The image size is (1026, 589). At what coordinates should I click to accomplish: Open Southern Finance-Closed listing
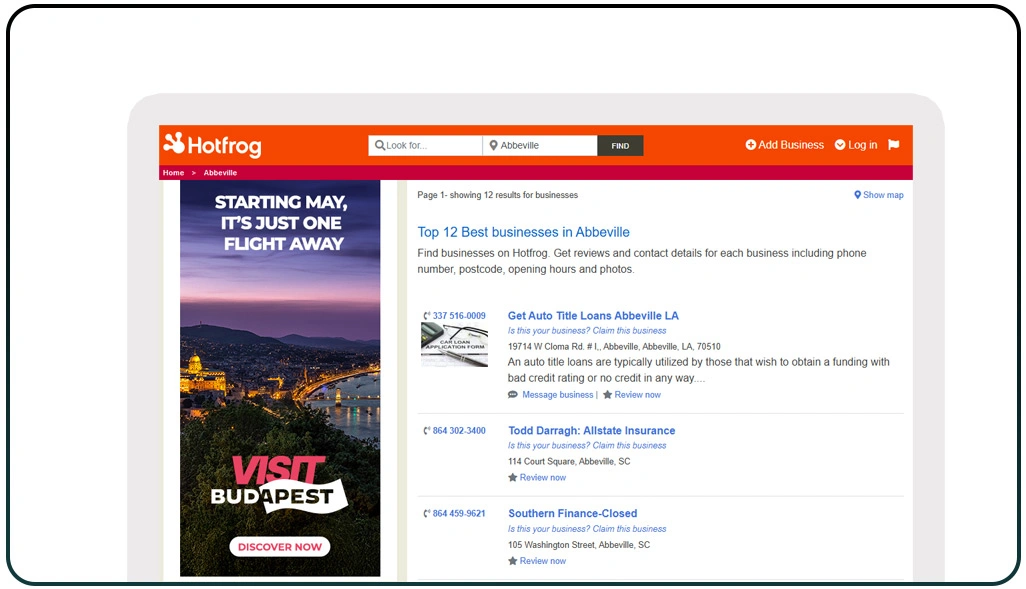(x=573, y=514)
